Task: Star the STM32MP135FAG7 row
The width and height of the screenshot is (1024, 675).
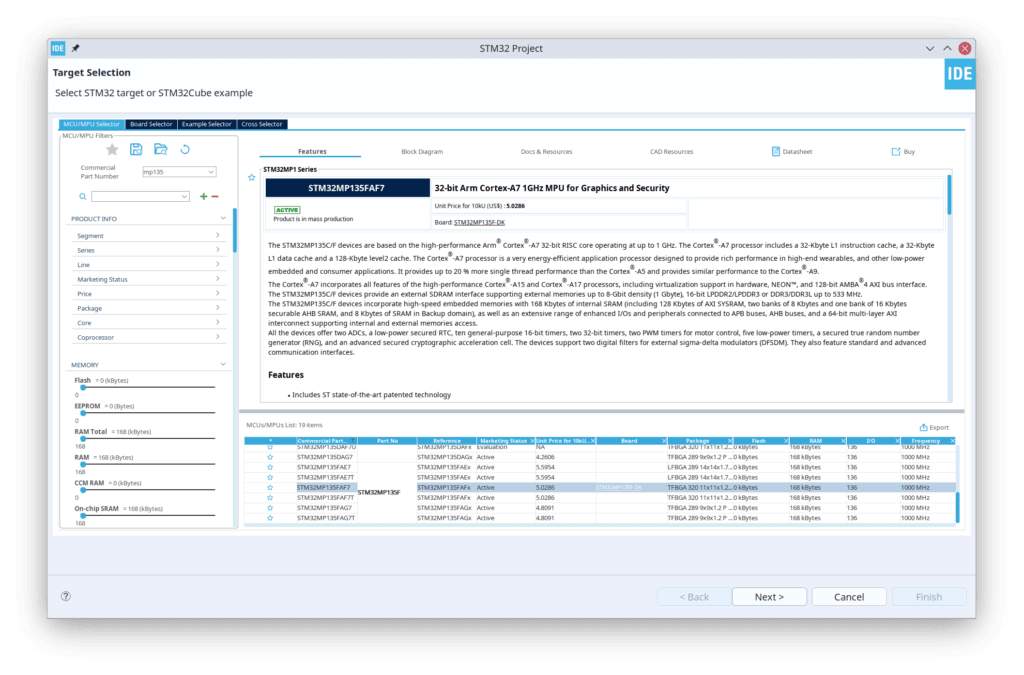Action: click(270, 508)
